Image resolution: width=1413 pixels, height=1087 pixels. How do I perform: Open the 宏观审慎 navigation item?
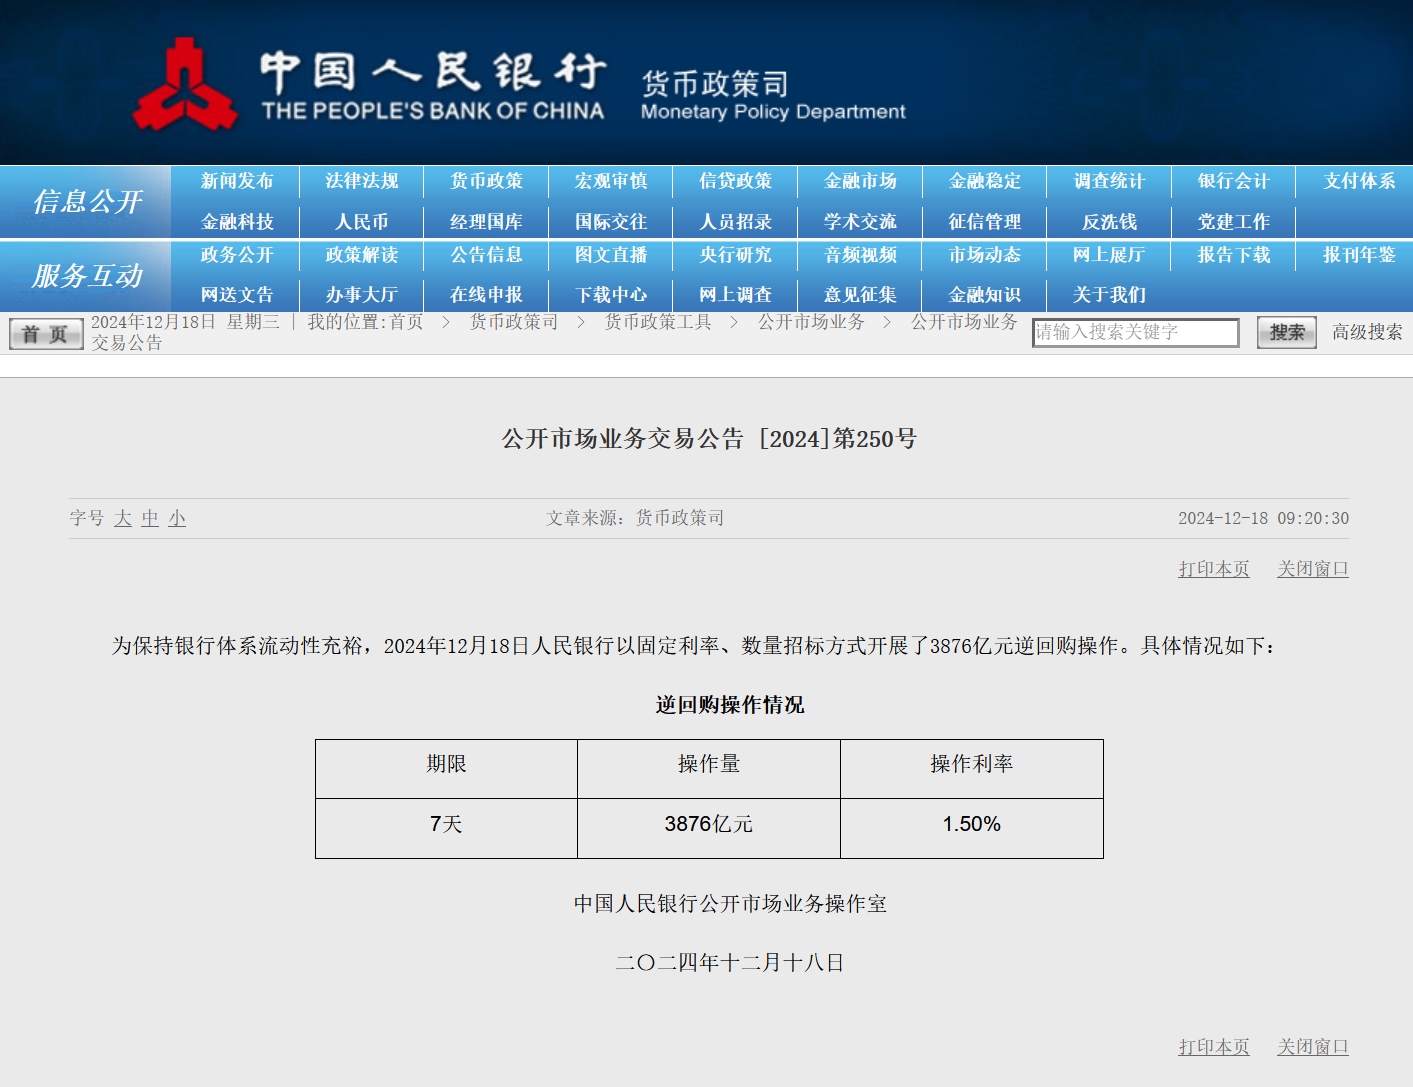coord(611,181)
